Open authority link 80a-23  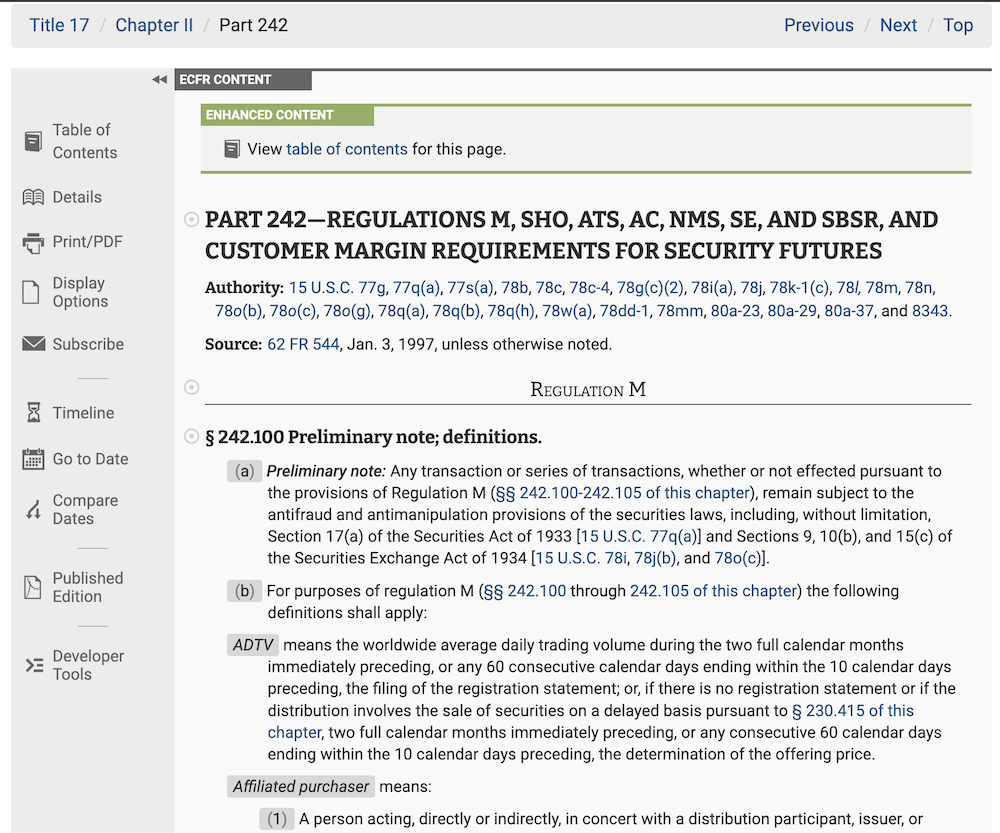click(735, 311)
